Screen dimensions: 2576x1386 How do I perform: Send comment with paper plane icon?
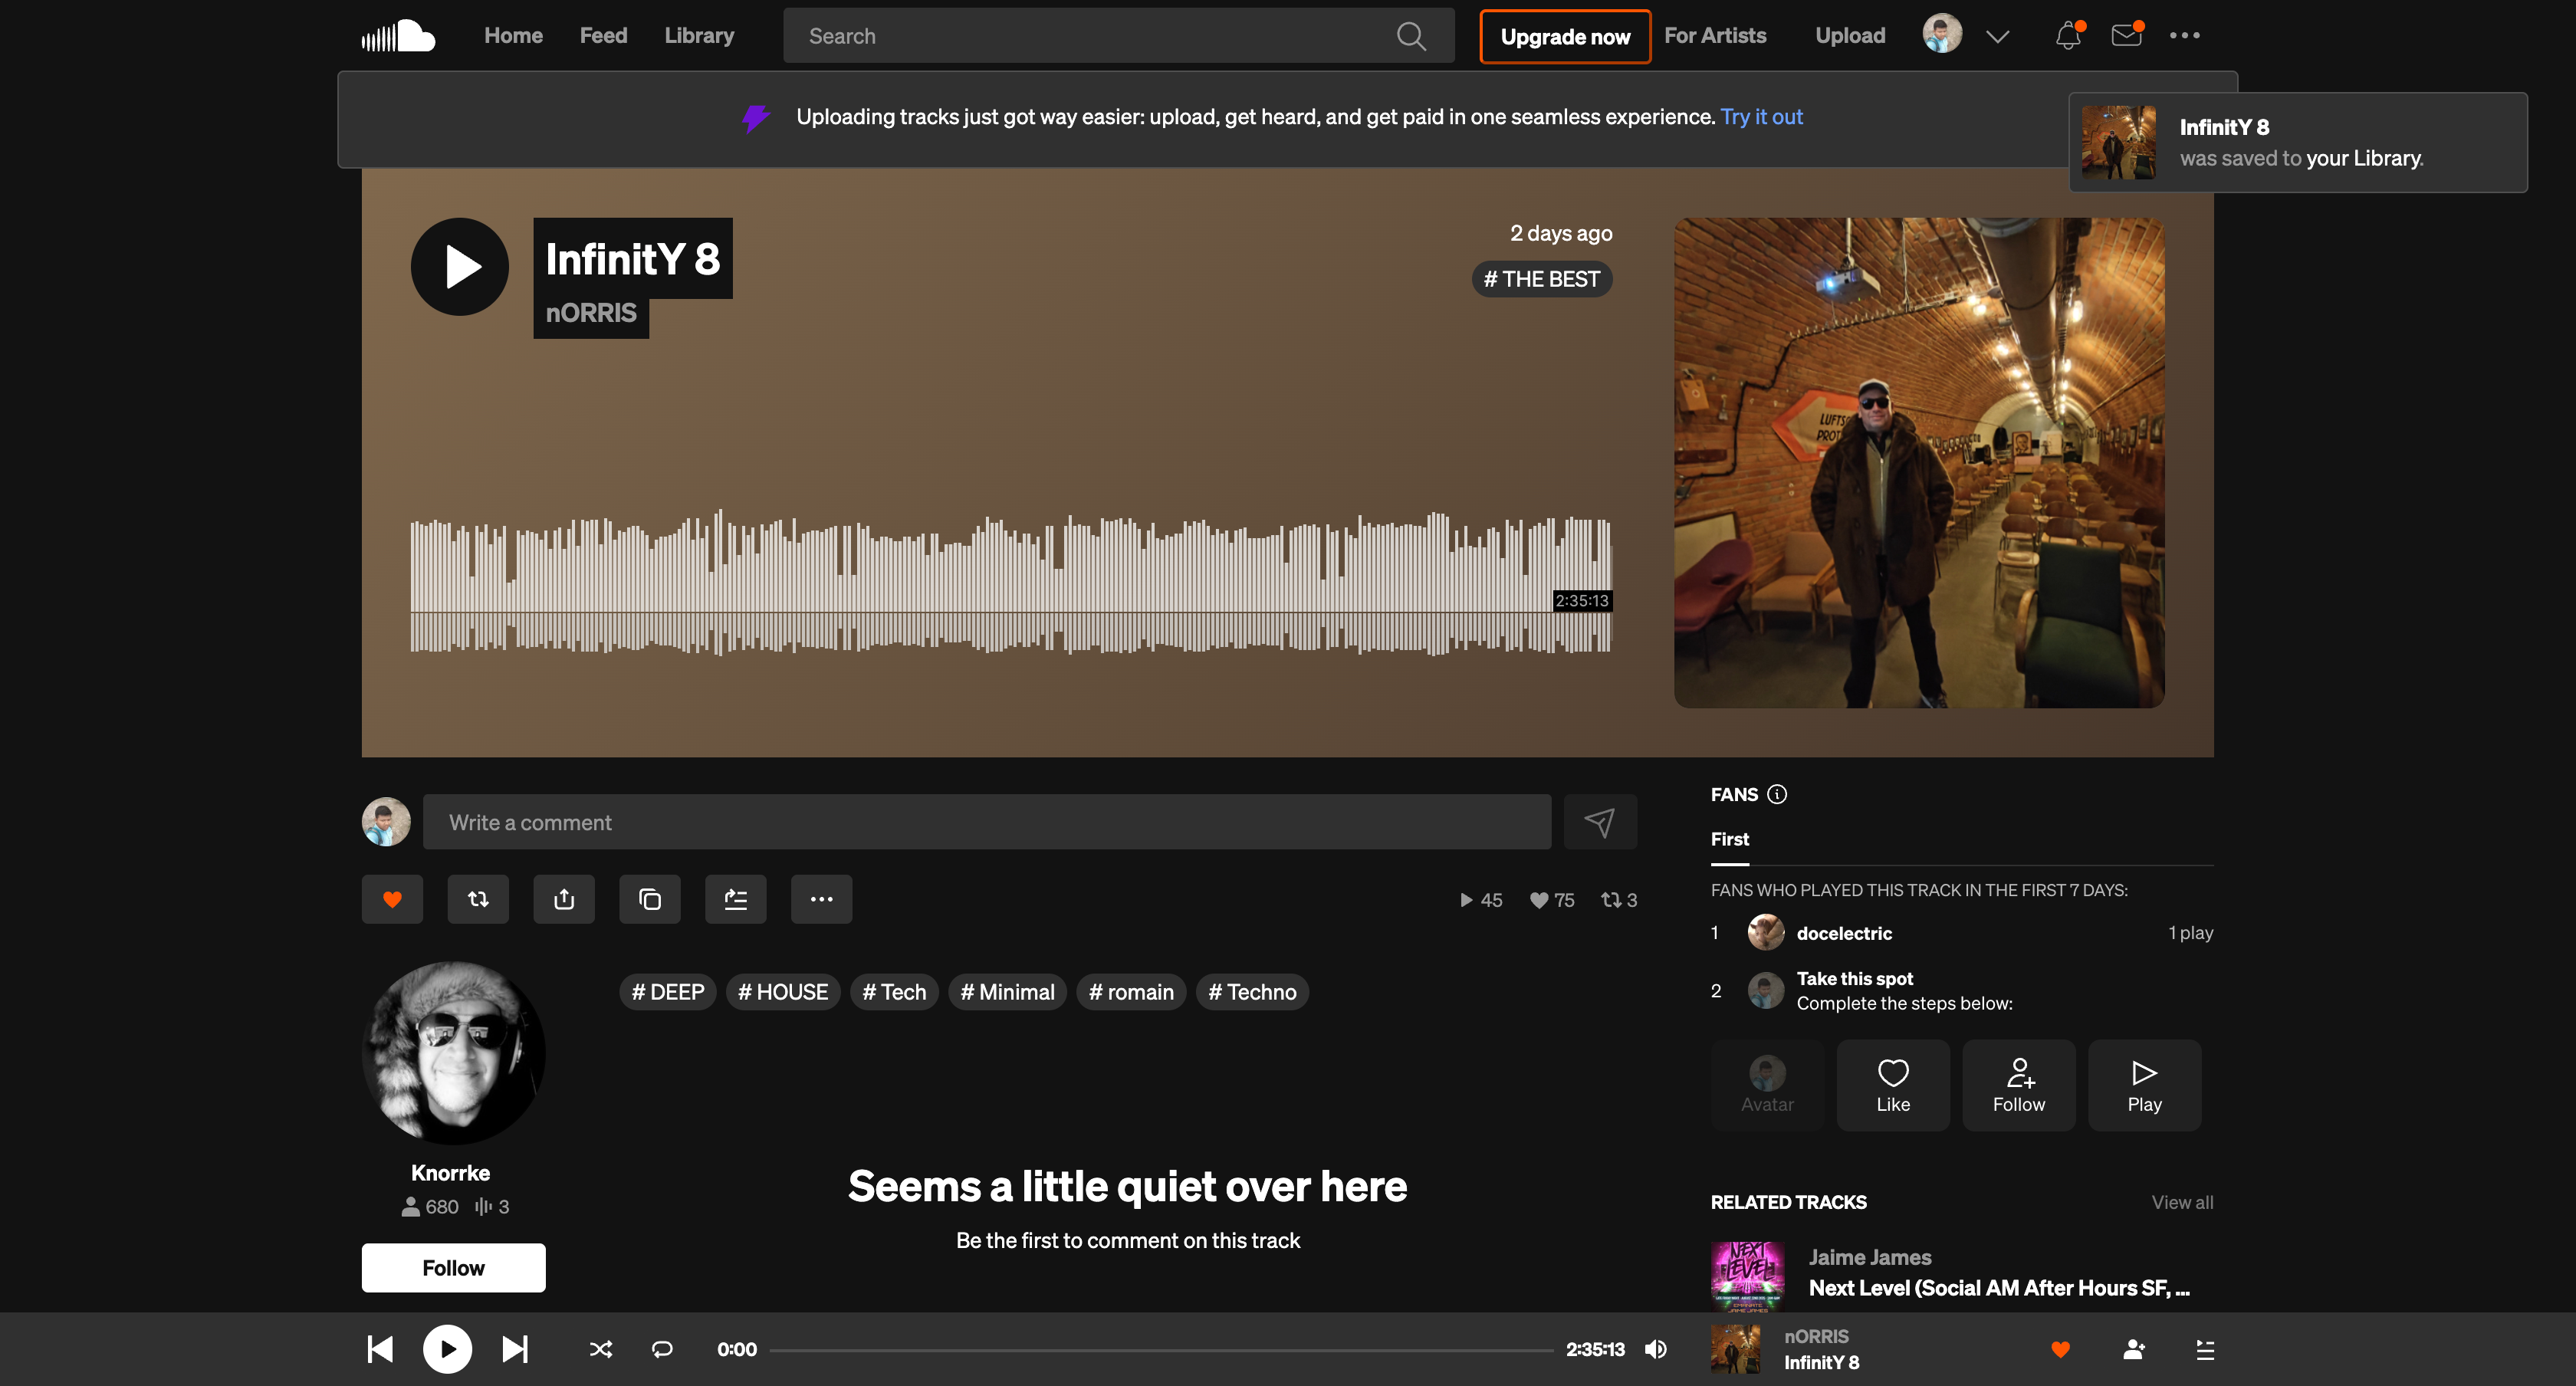point(1600,822)
